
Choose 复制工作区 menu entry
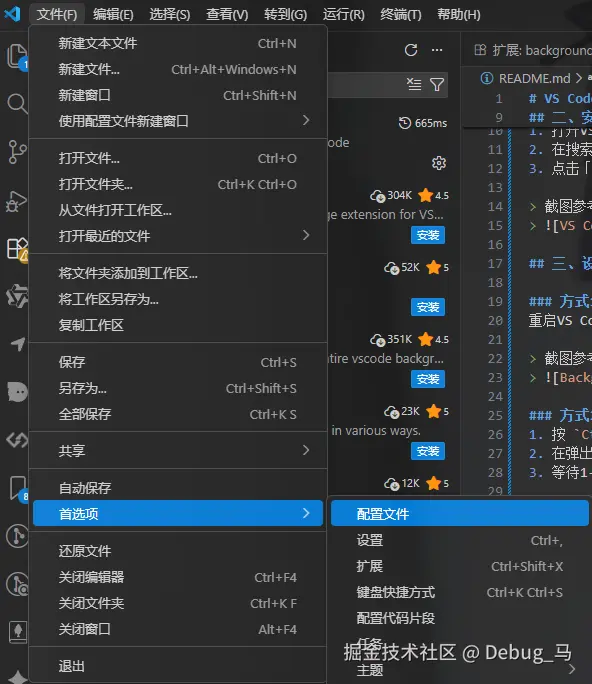pyautogui.click(x=178, y=325)
